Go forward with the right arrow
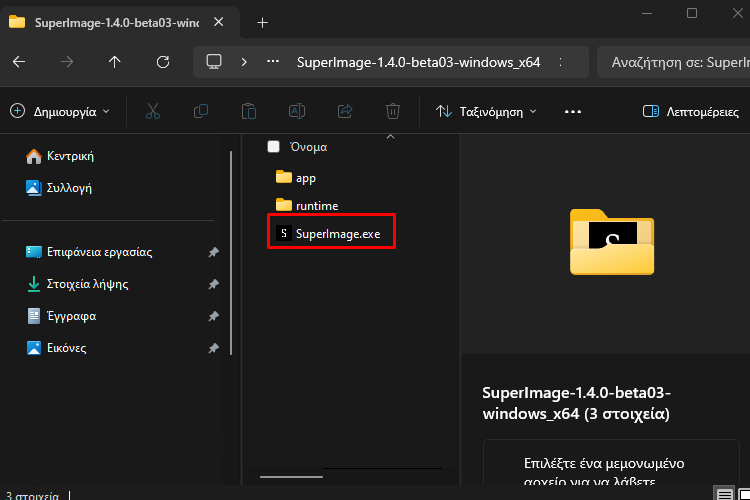Viewport: 750px width, 500px height. point(67,62)
